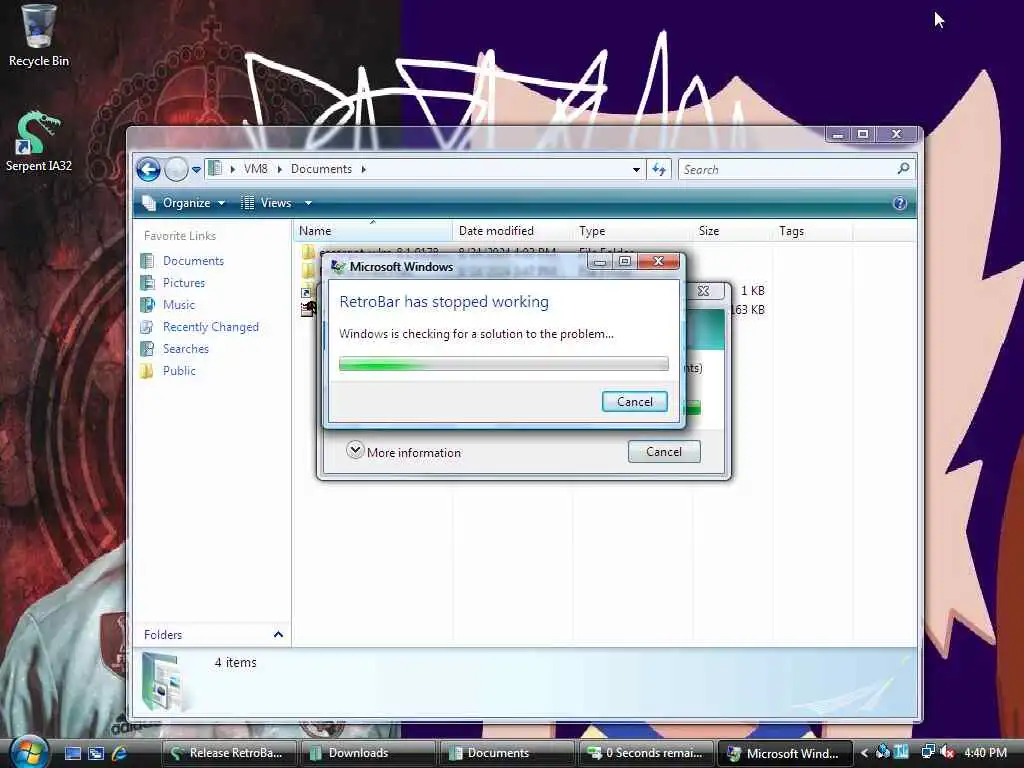Click the Start orb button

pos(27,752)
